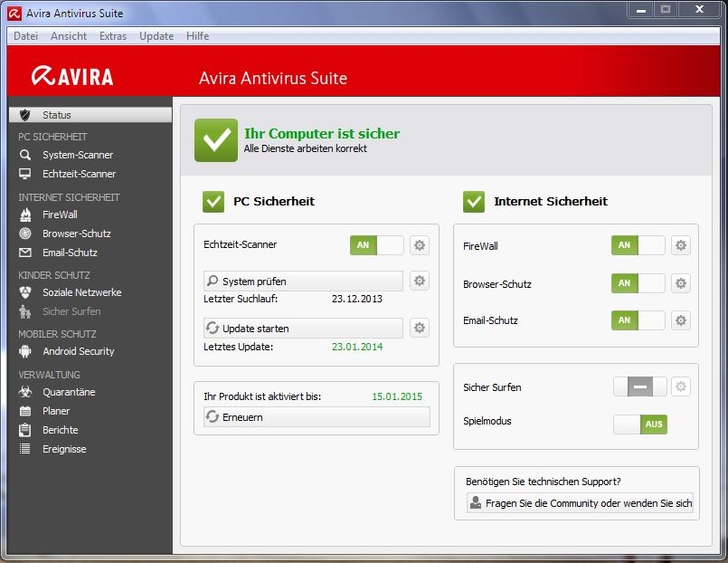Click the Ereignisse list icon
The width and height of the screenshot is (728, 563).
pyautogui.click(x=25, y=449)
